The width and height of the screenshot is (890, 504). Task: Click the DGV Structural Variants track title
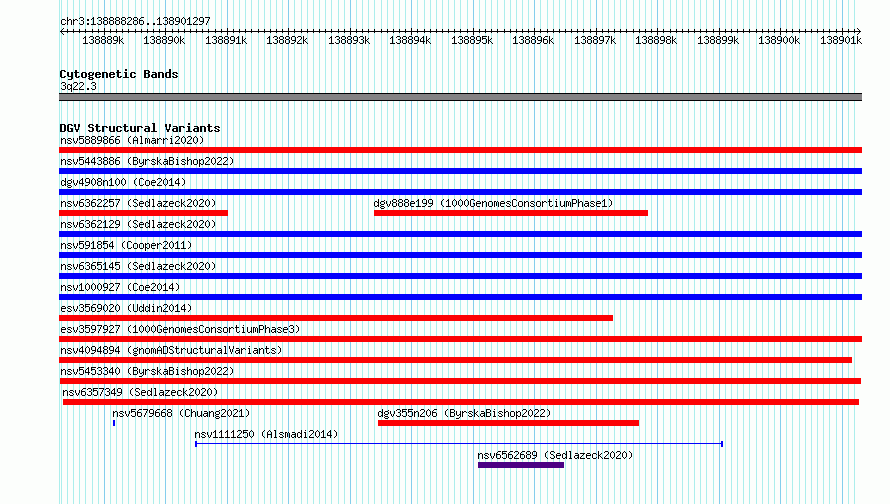click(140, 128)
